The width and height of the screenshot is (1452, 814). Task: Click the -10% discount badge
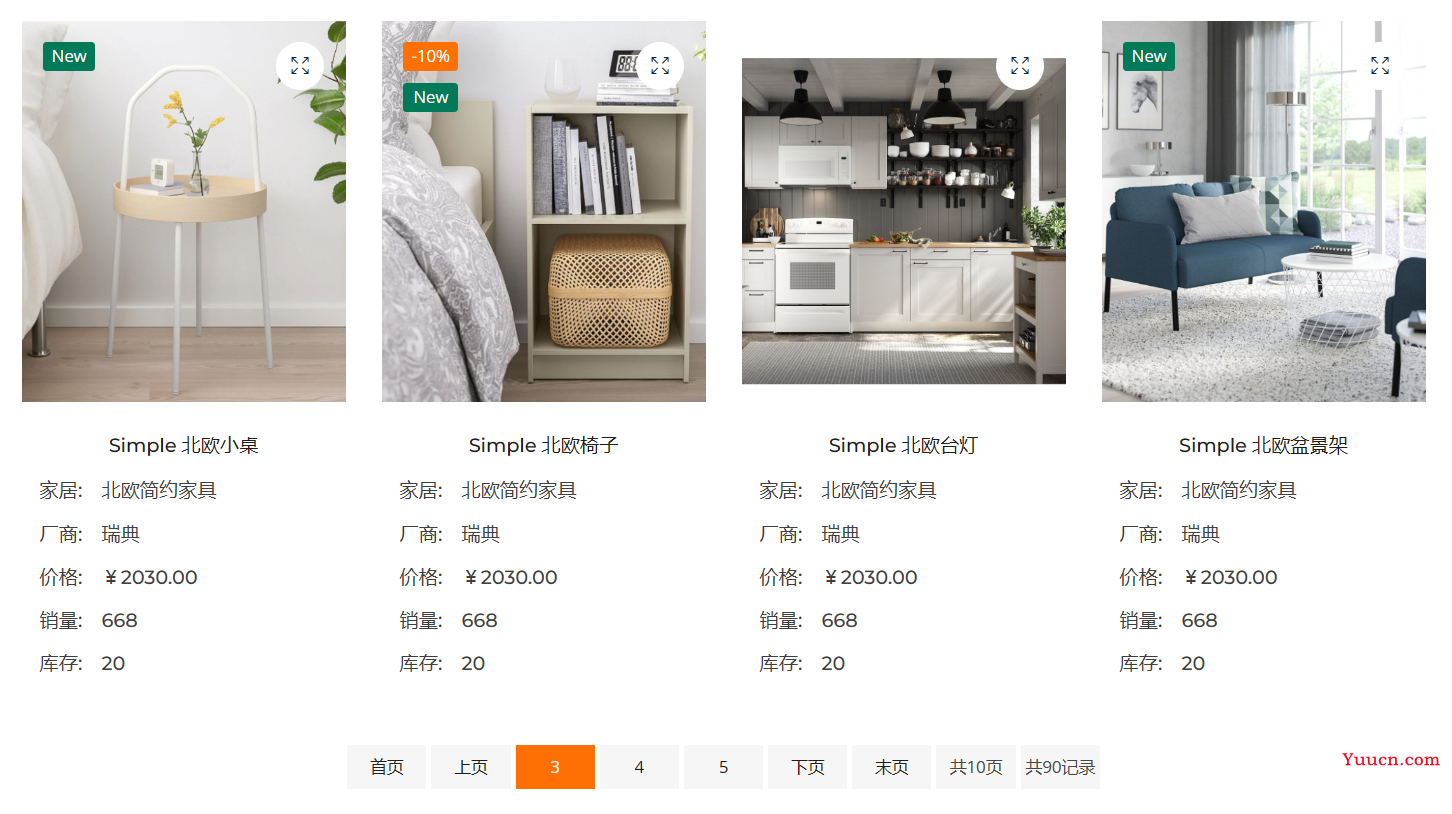[430, 56]
